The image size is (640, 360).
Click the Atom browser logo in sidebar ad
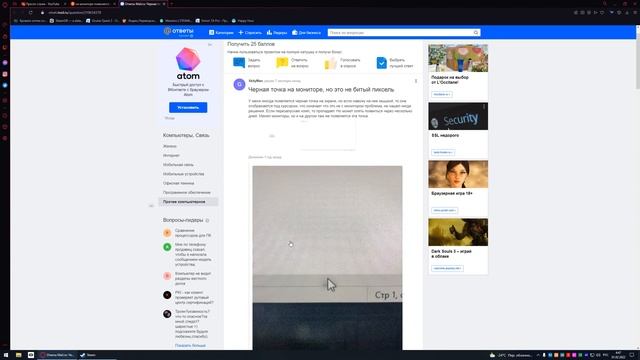[x=188, y=60]
